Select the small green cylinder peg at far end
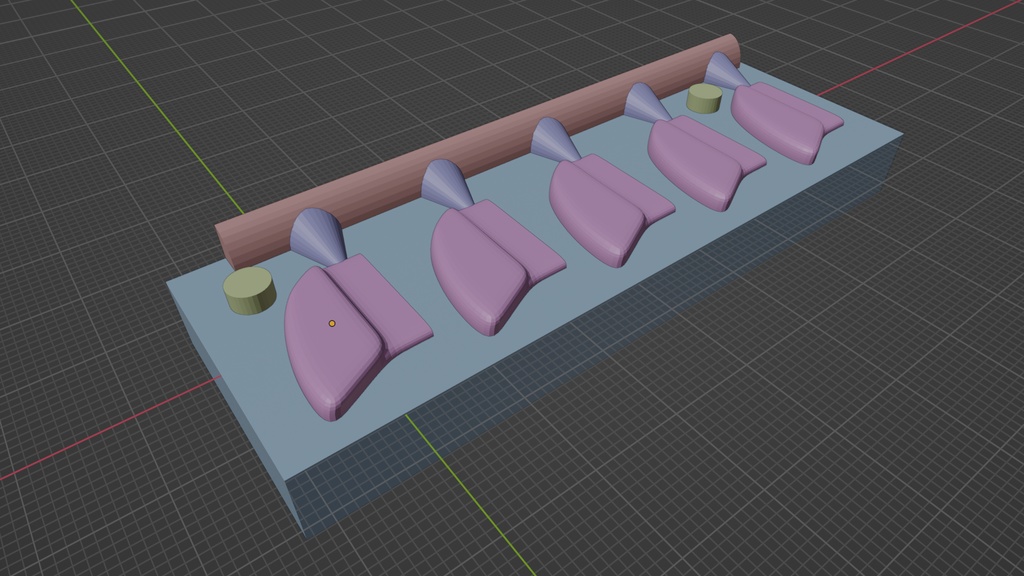The width and height of the screenshot is (1024, 576). click(x=705, y=98)
